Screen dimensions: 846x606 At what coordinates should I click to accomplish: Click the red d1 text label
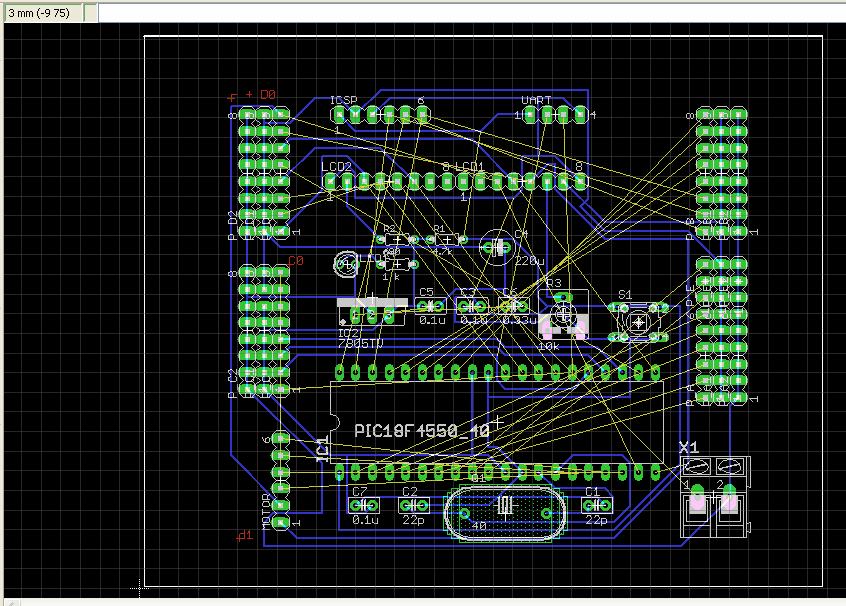(x=245, y=535)
